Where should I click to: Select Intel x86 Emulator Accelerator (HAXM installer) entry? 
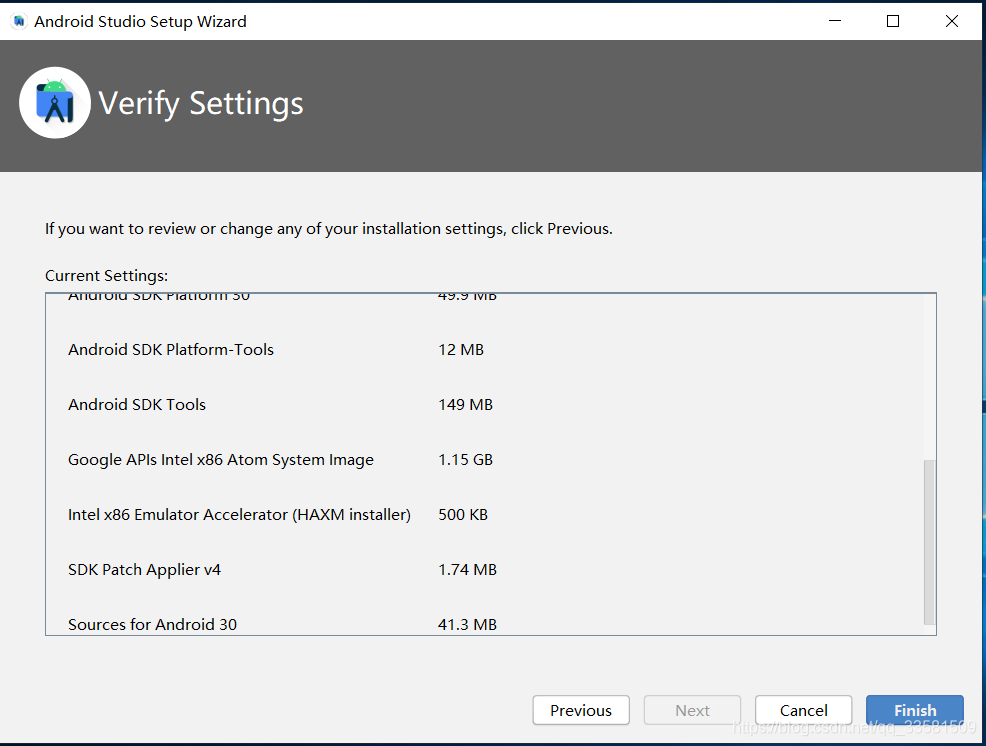point(239,515)
